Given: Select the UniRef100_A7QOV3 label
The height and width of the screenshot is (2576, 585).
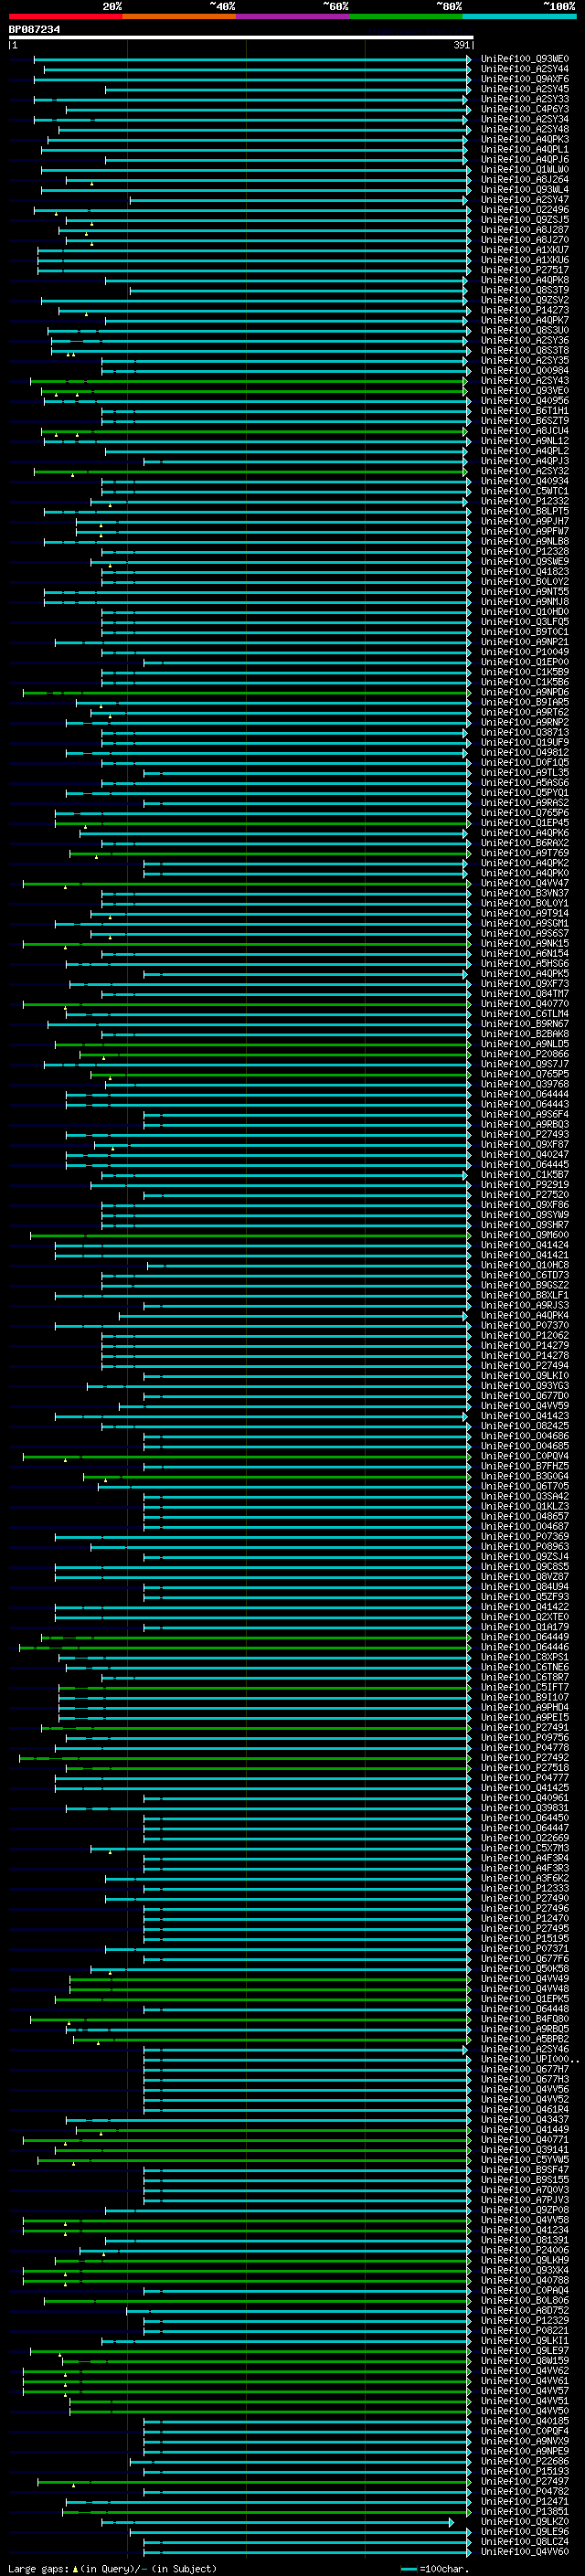Looking at the screenshot, I should (x=524, y=2190).
